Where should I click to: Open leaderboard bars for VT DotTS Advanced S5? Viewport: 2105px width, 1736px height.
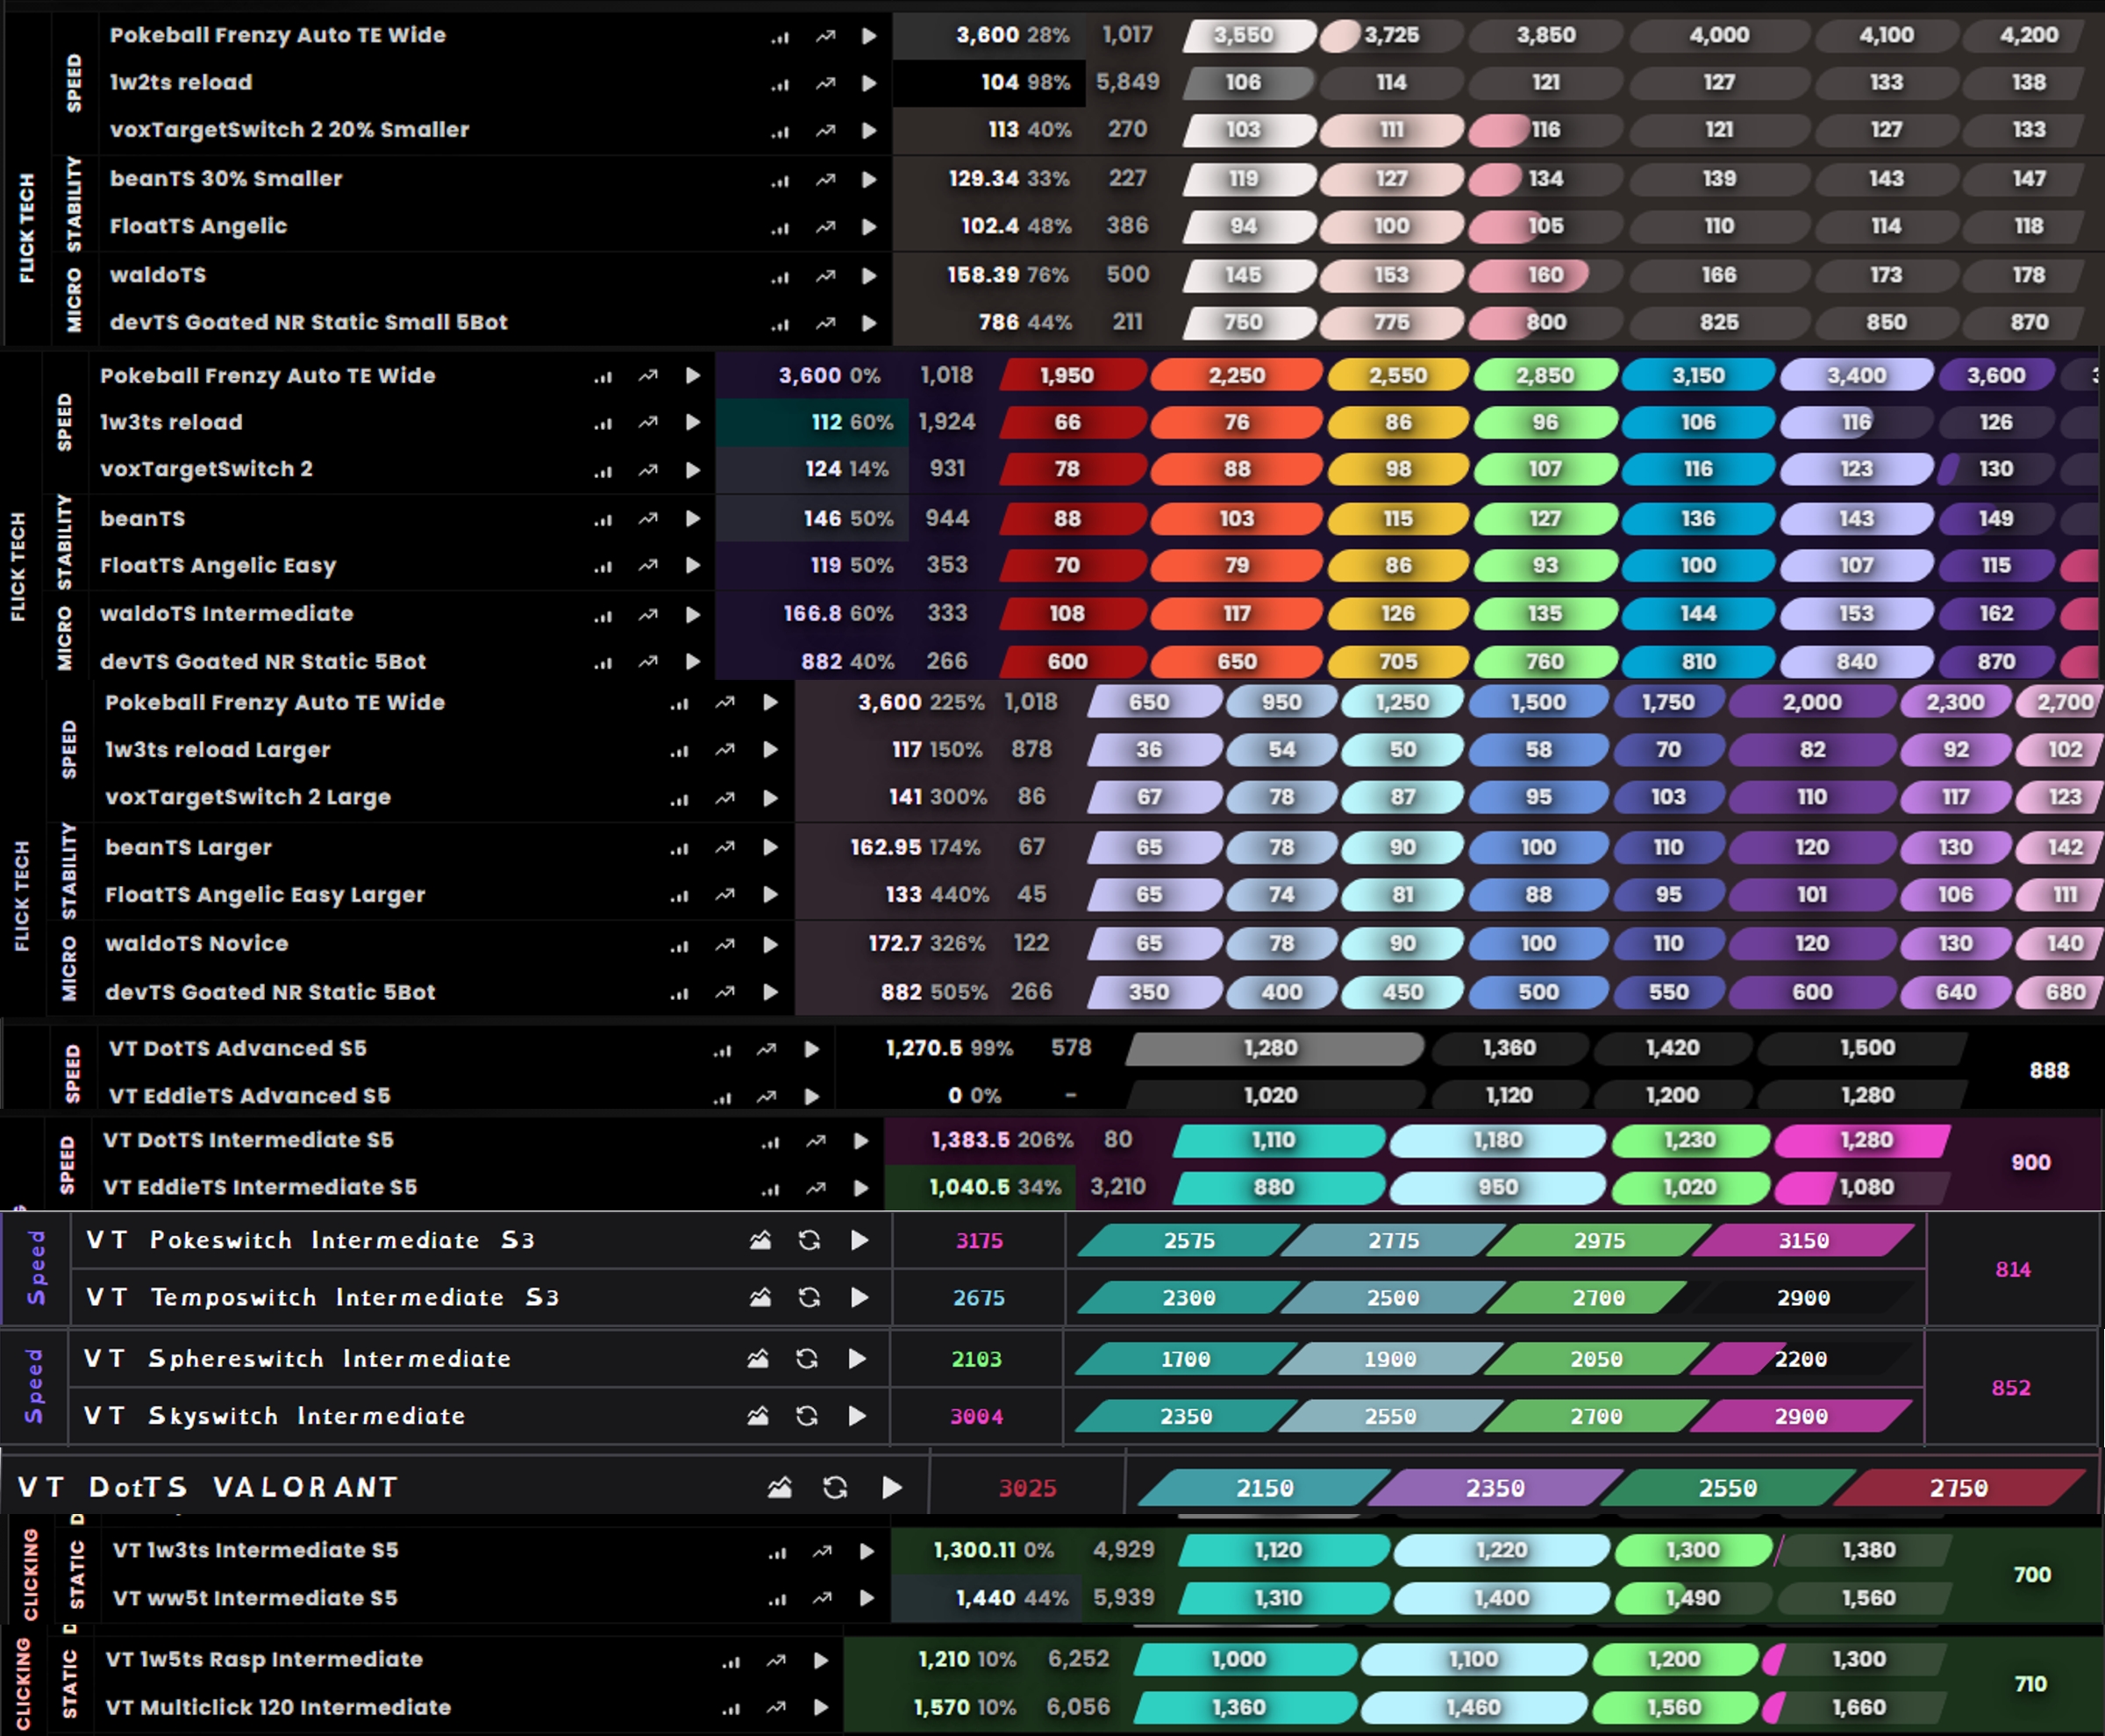point(722,1050)
